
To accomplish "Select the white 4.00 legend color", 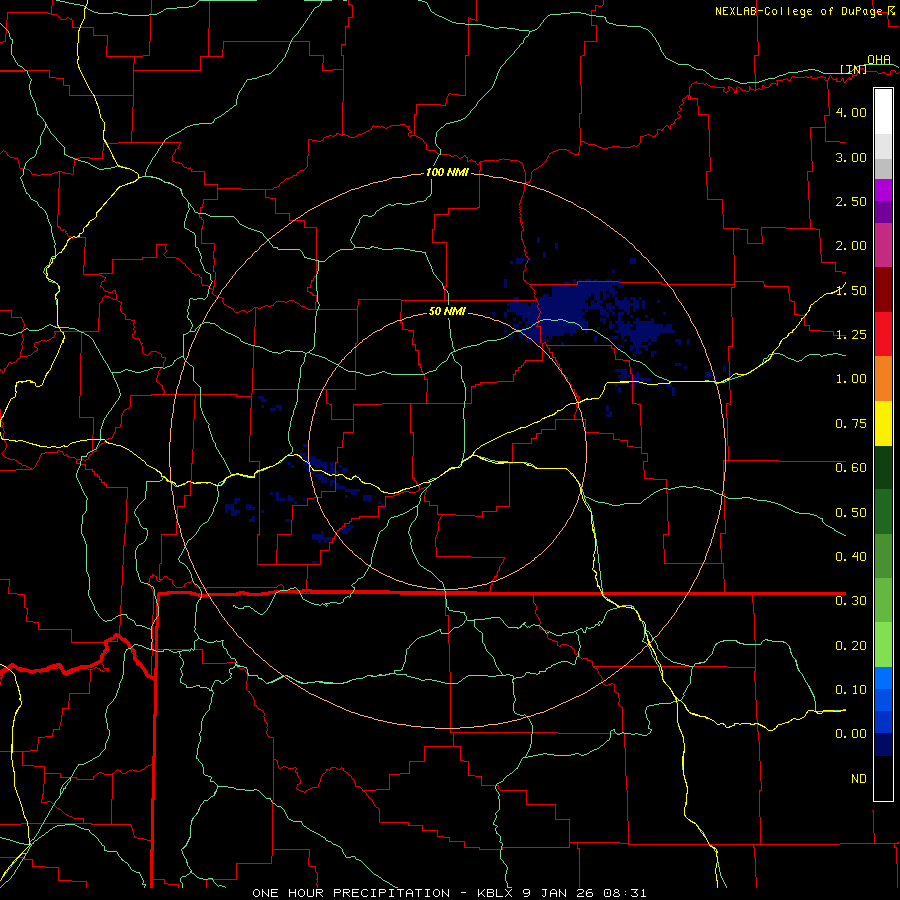I will coord(883,112).
